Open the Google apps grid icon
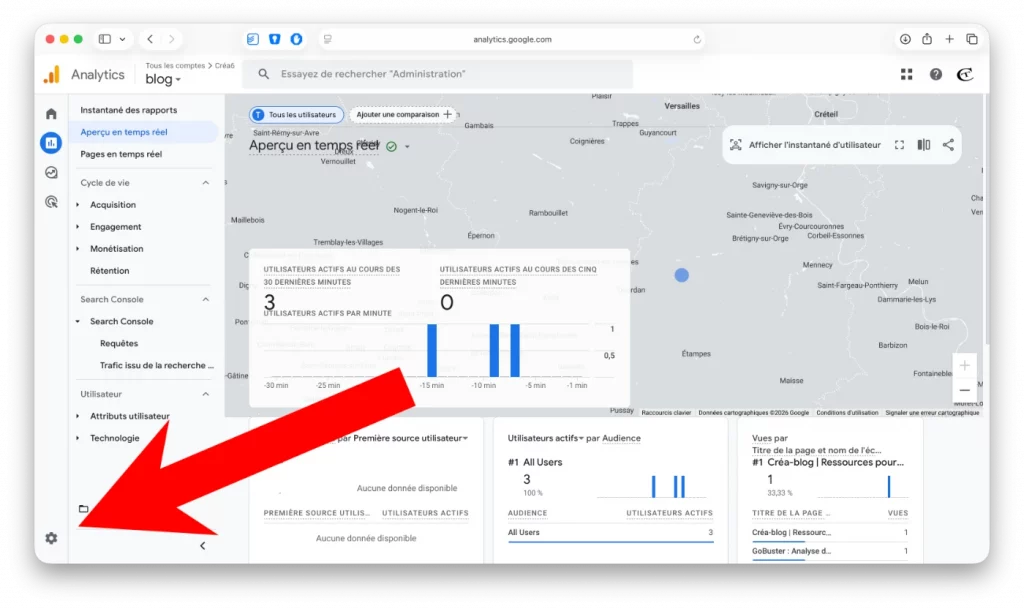Image resolution: width=1024 pixels, height=609 pixels. (x=906, y=75)
